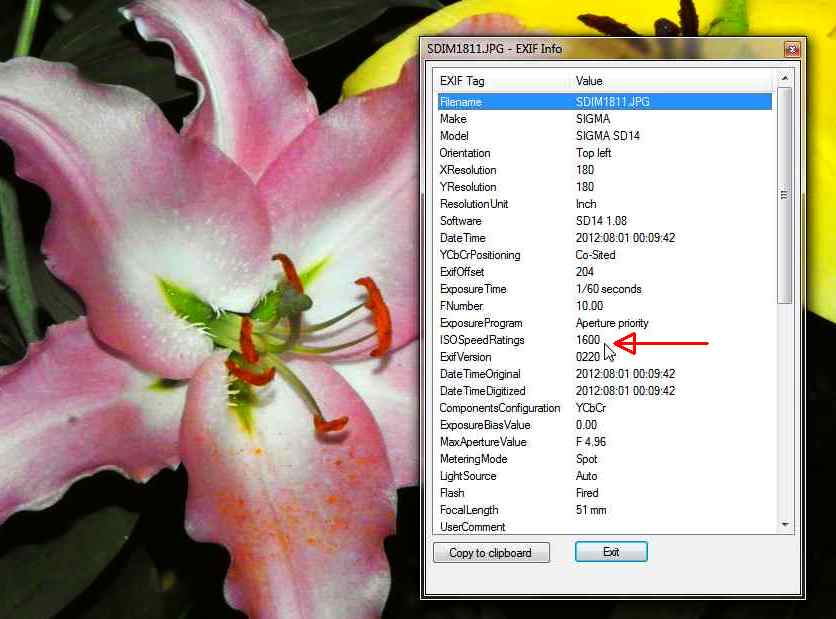This screenshot has width=836, height=619.
Task: Click the SD14 1.08 software value
Action: [601, 221]
